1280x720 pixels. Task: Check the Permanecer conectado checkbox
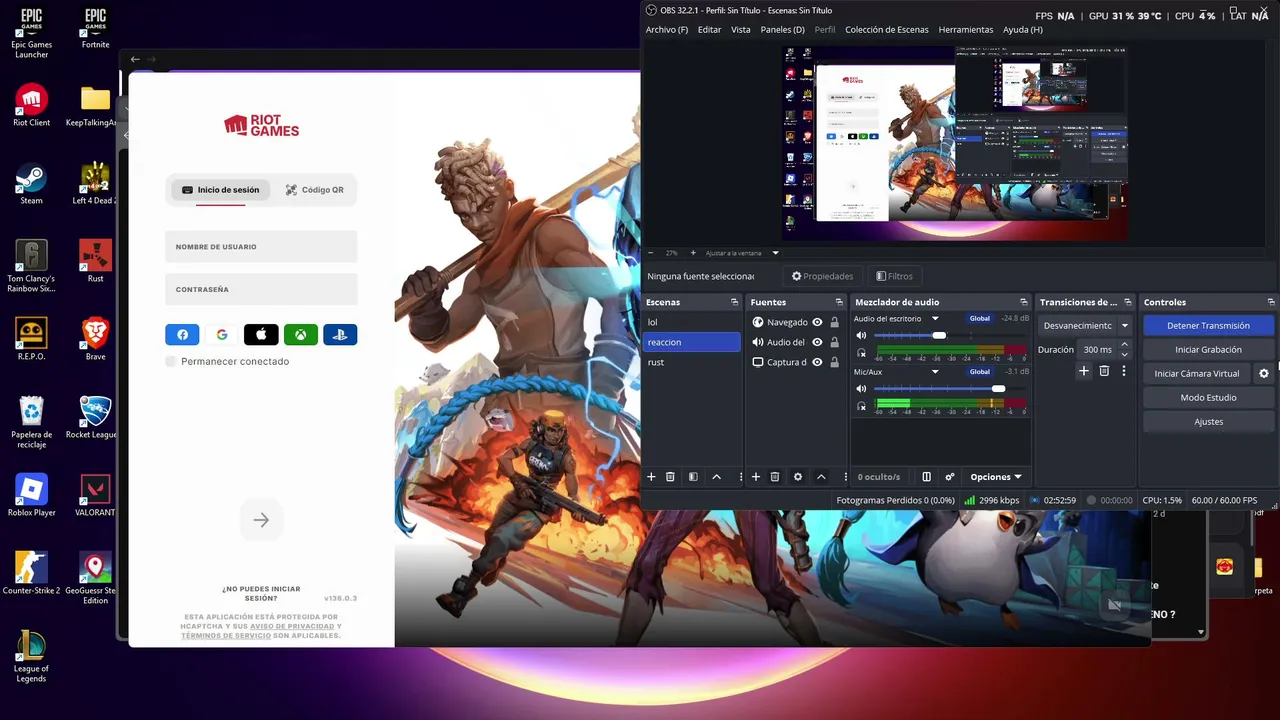[171, 361]
